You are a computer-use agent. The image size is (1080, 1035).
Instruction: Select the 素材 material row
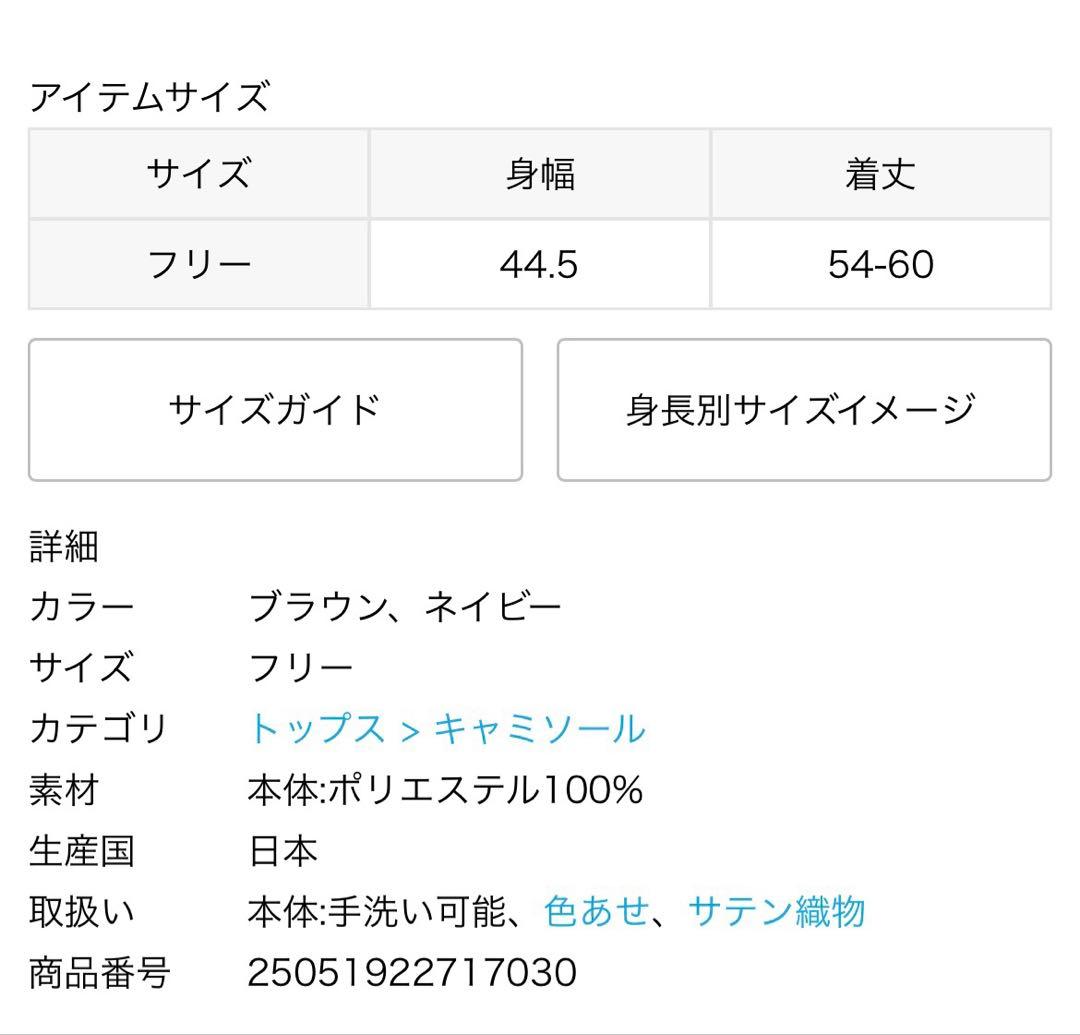coord(63,792)
